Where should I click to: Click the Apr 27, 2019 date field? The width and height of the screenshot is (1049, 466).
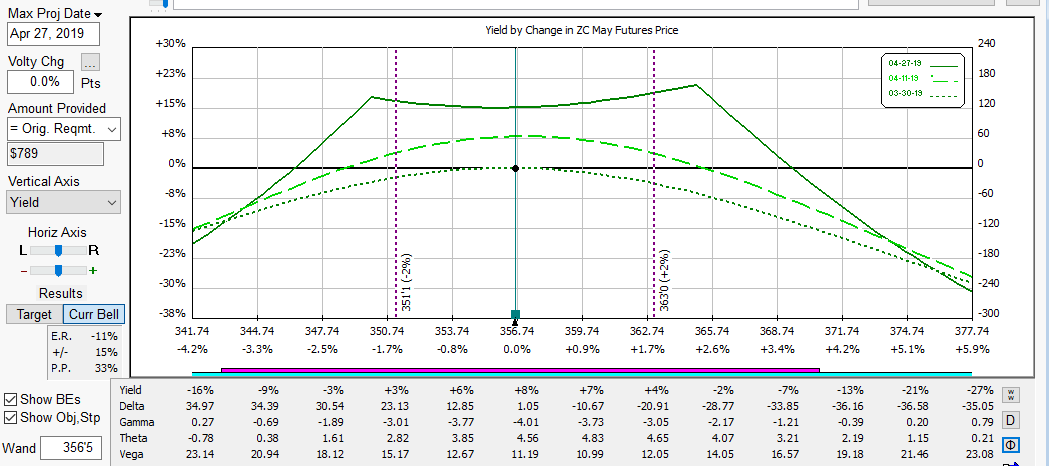(x=54, y=34)
